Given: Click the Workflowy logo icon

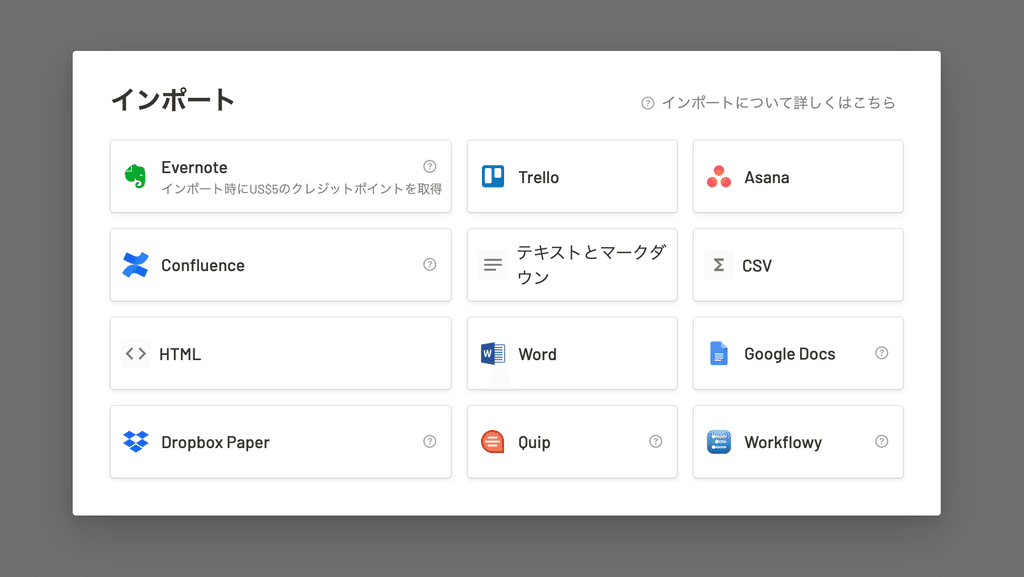Looking at the screenshot, I should (x=718, y=442).
